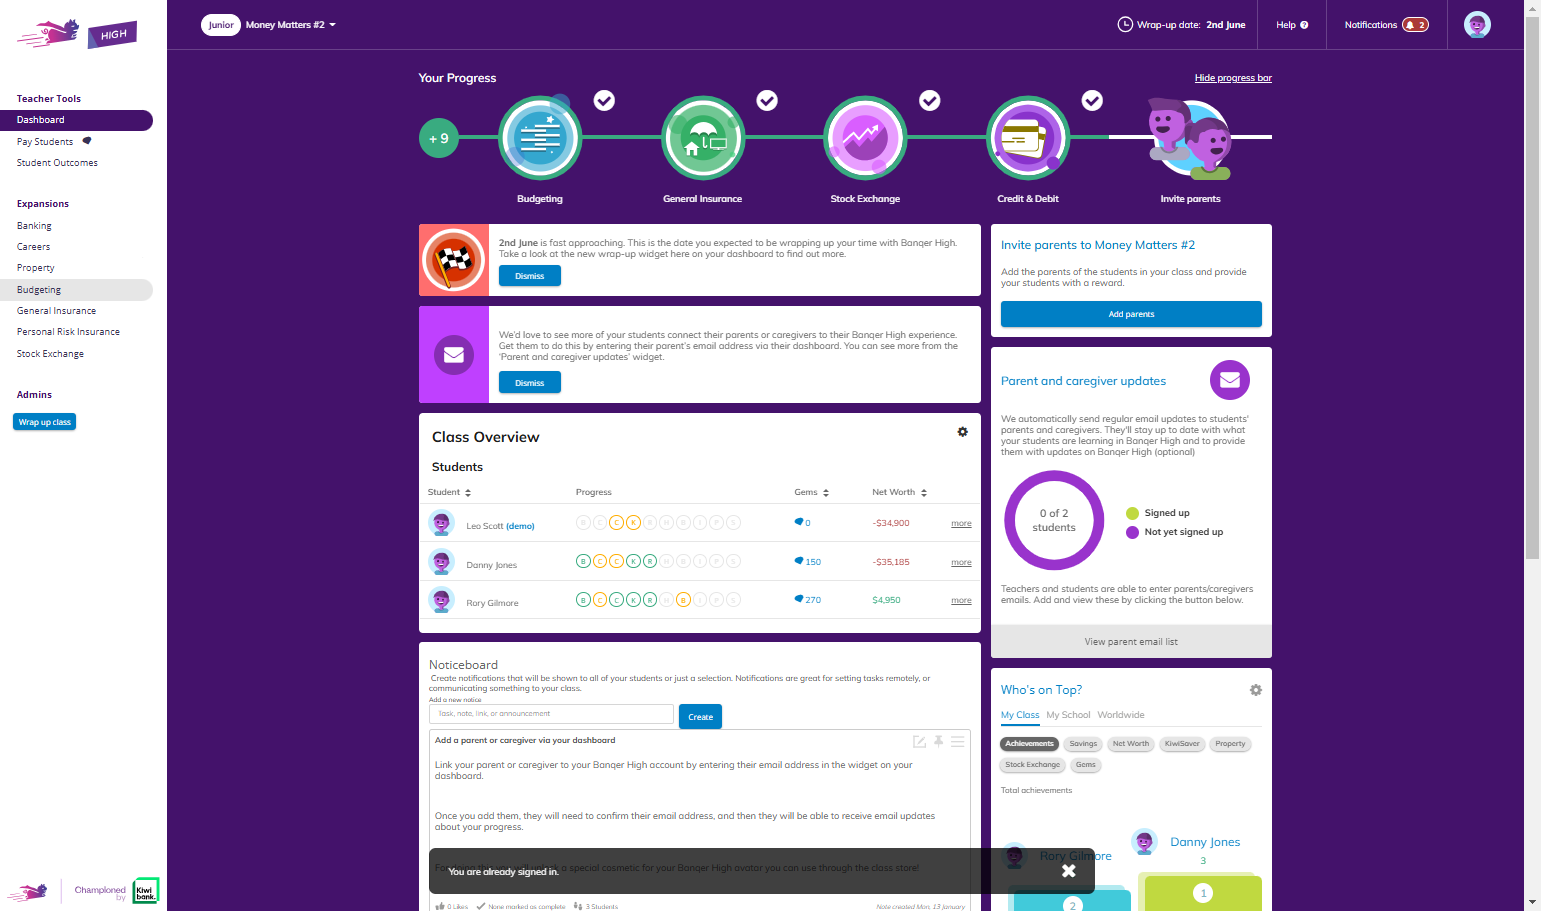Image resolution: width=1541 pixels, height=911 pixels.
Task: Switch to My Class tab
Action: point(1020,715)
